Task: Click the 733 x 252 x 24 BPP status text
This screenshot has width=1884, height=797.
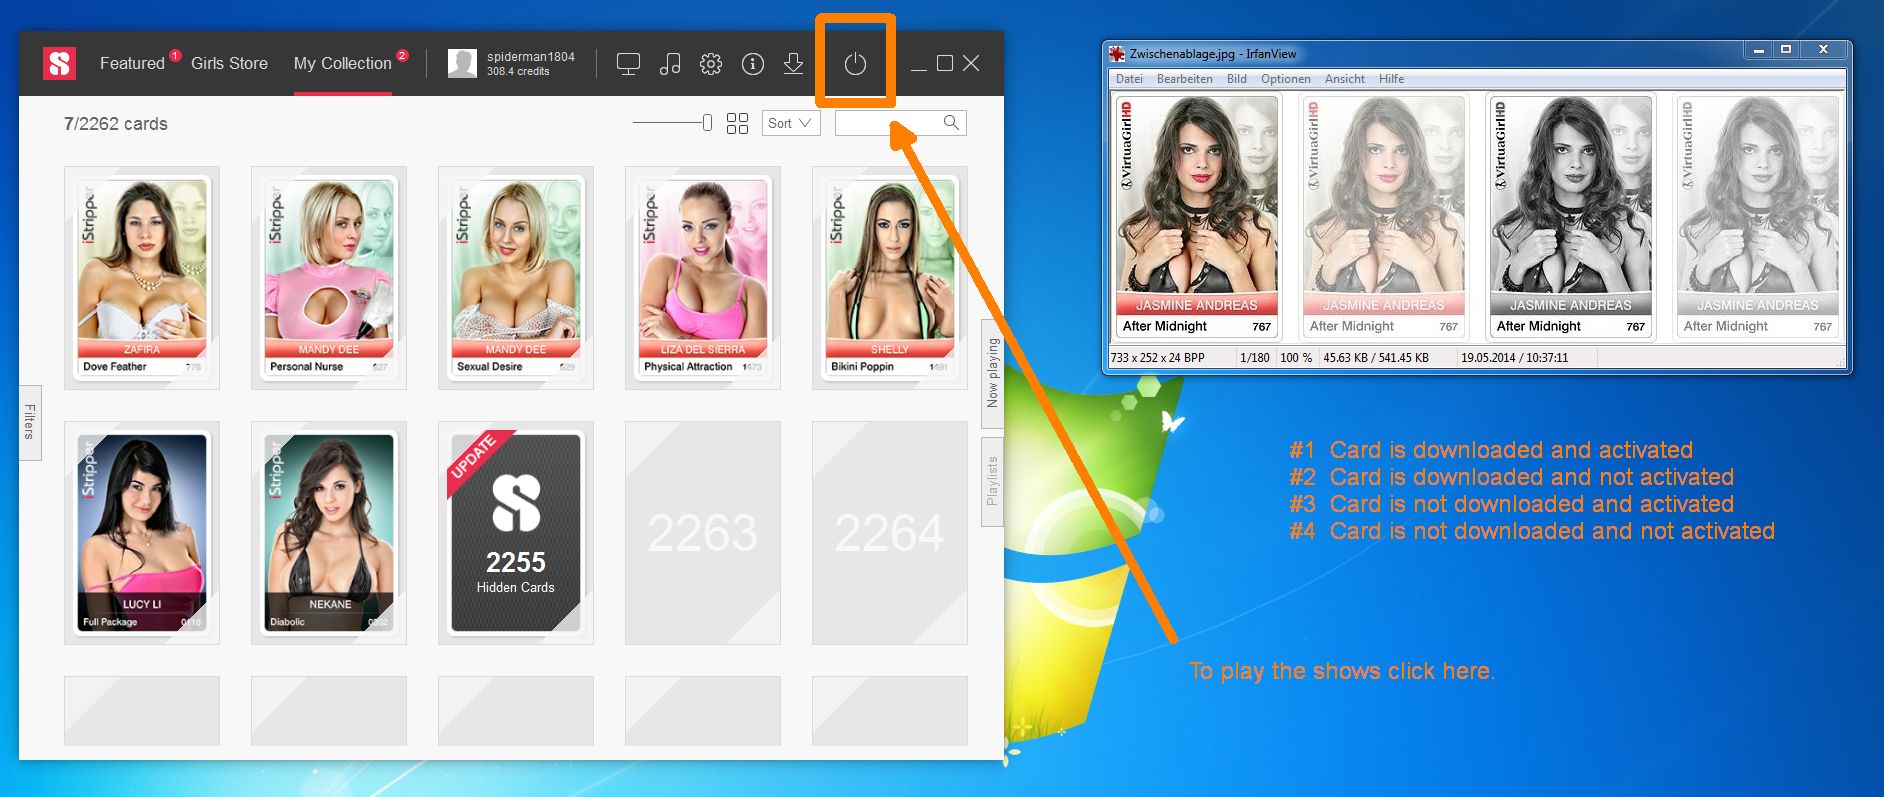Action: pyautogui.click(x=1157, y=357)
